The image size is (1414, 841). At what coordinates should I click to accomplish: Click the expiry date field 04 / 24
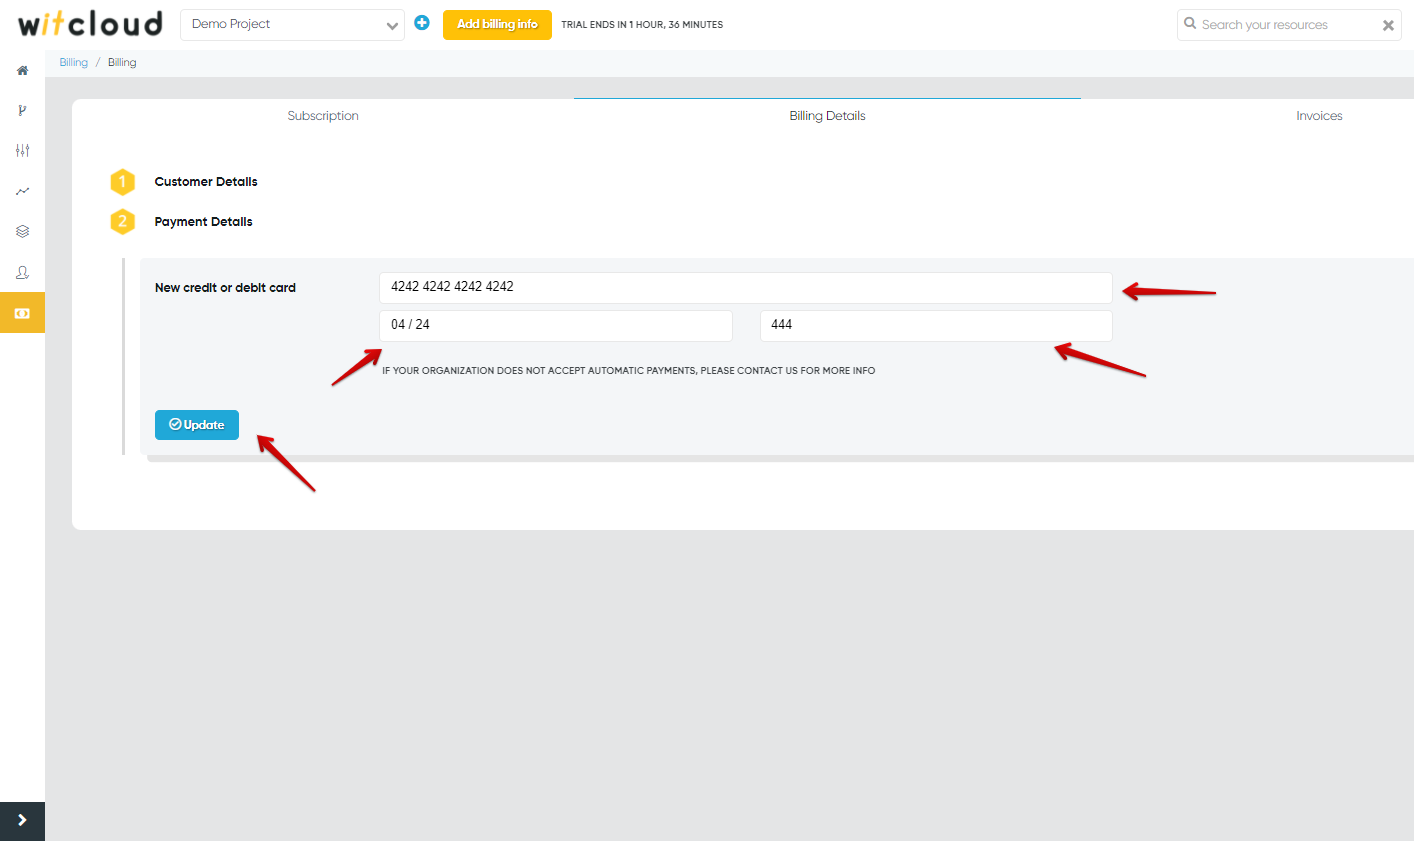tap(556, 326)
